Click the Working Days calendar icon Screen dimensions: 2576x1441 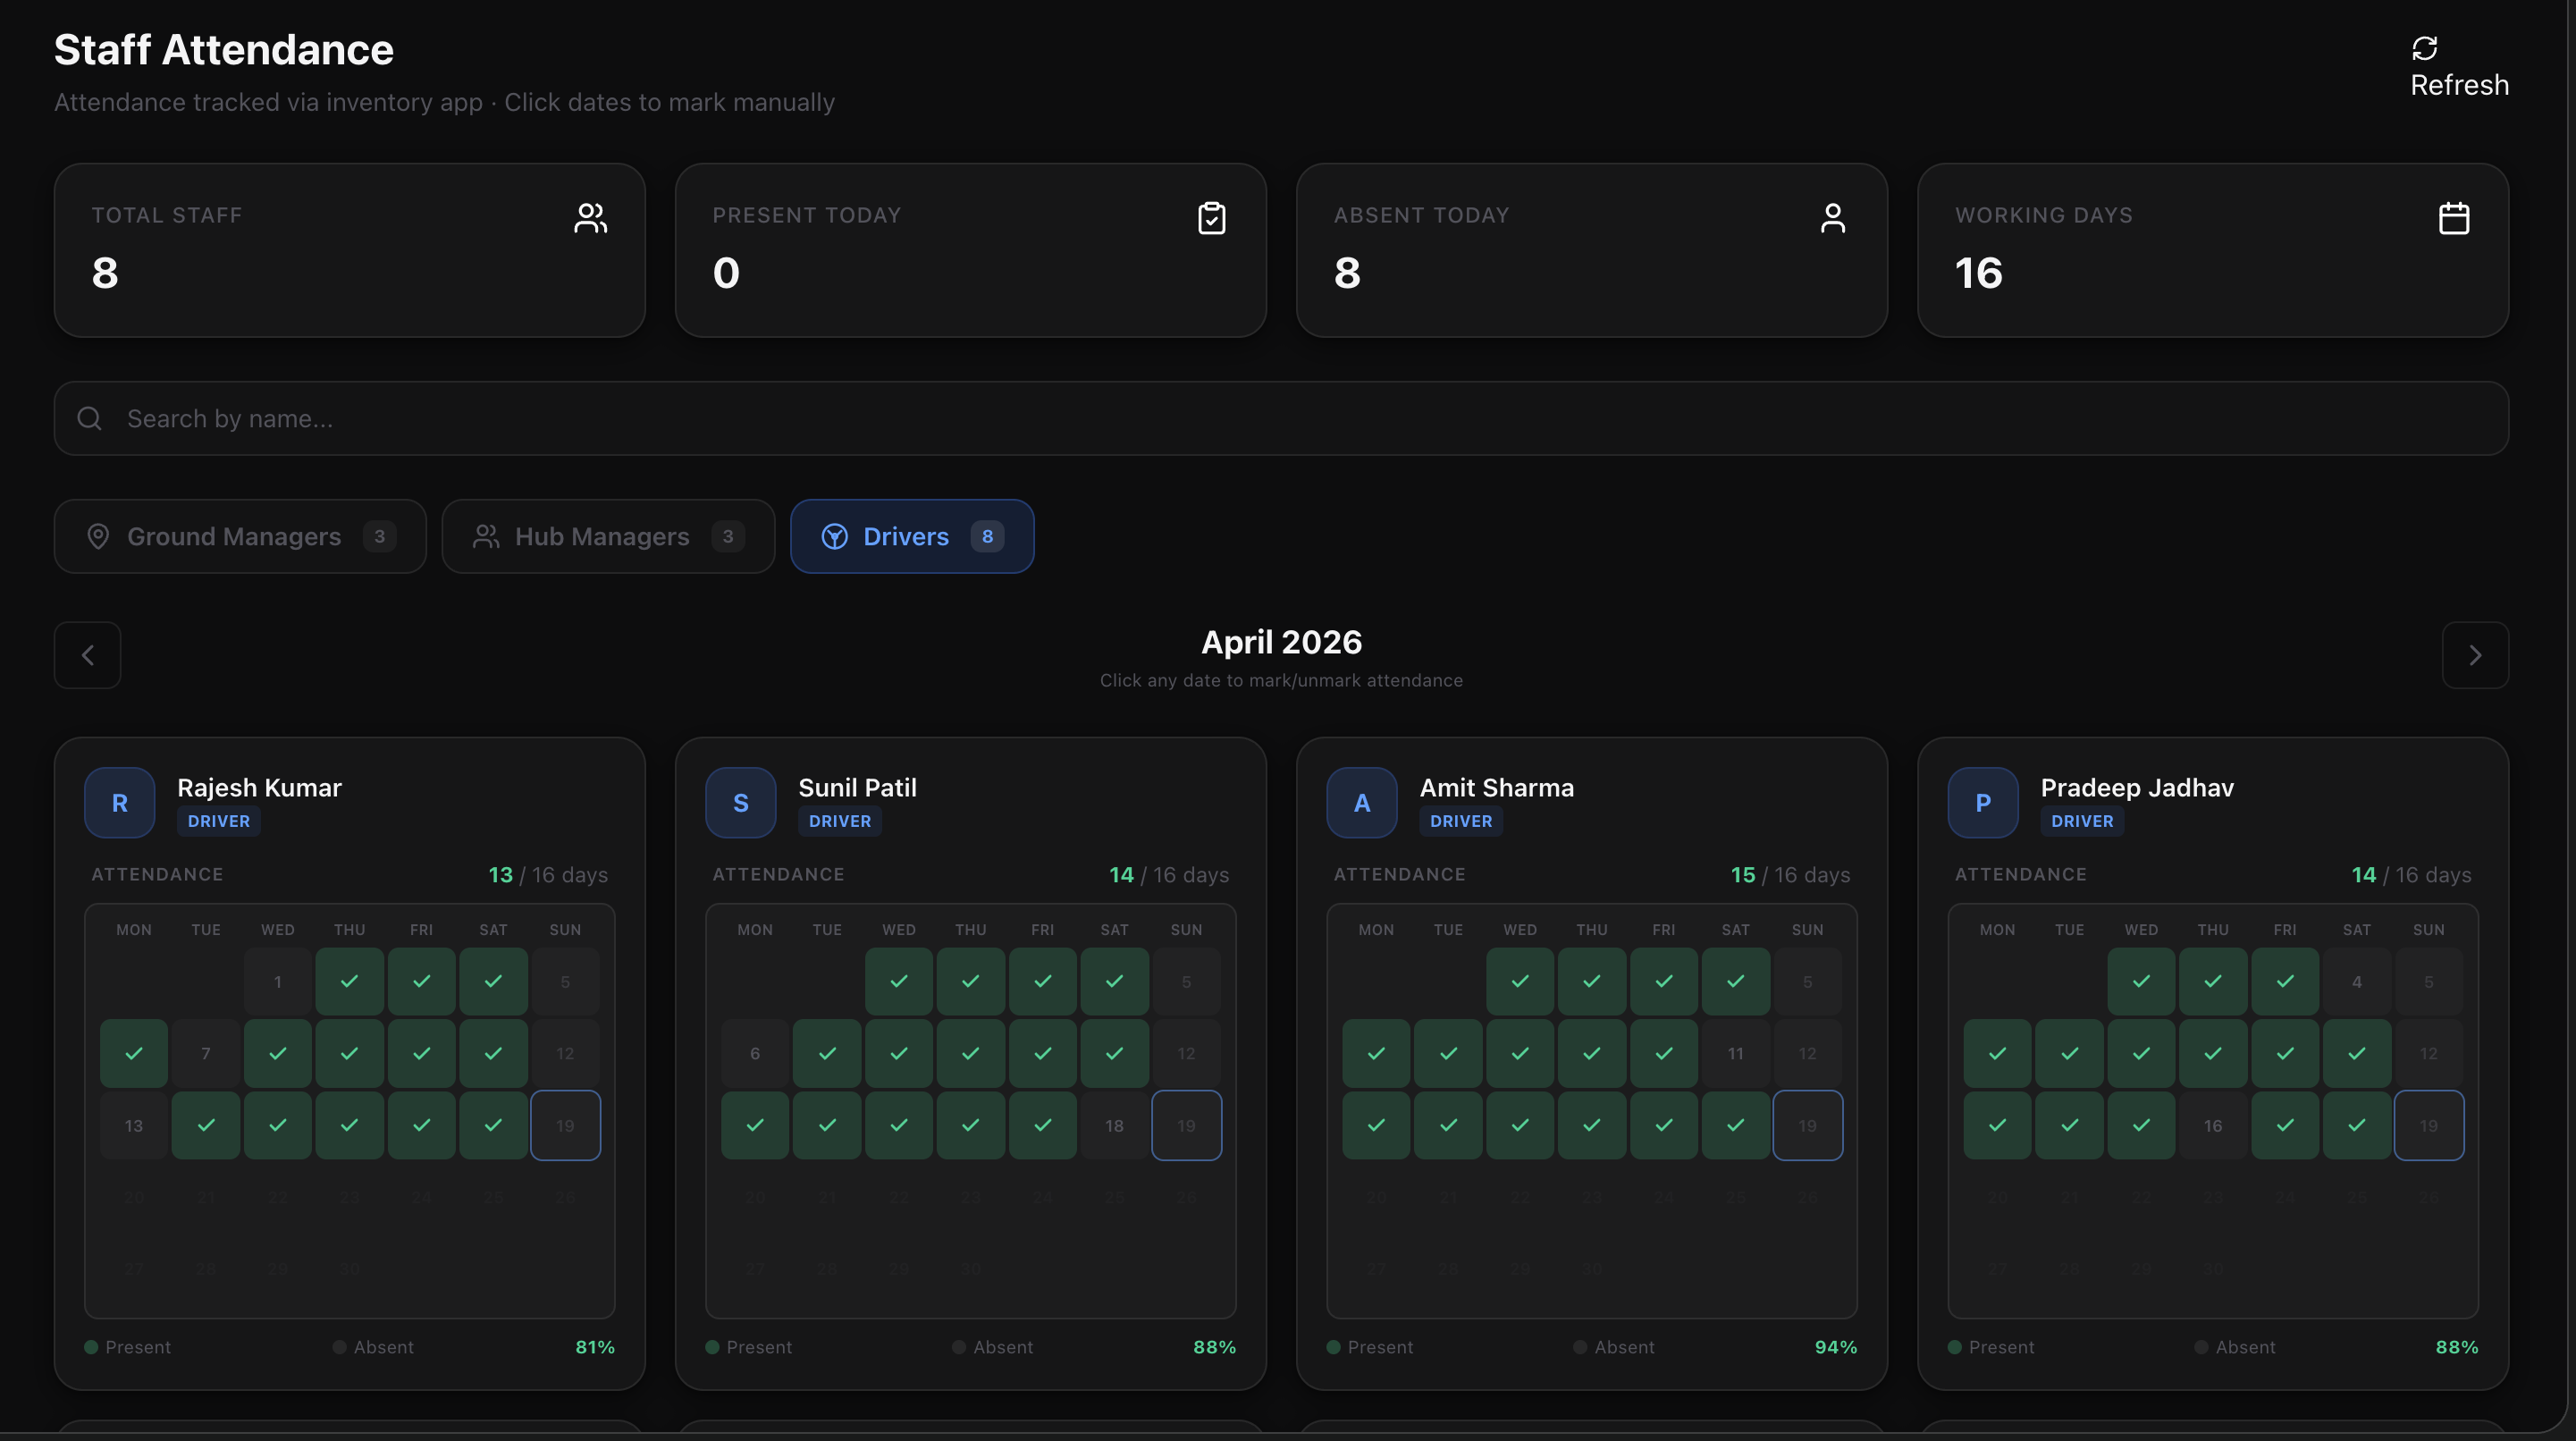pyautogui.click(x=2453, y=218)
